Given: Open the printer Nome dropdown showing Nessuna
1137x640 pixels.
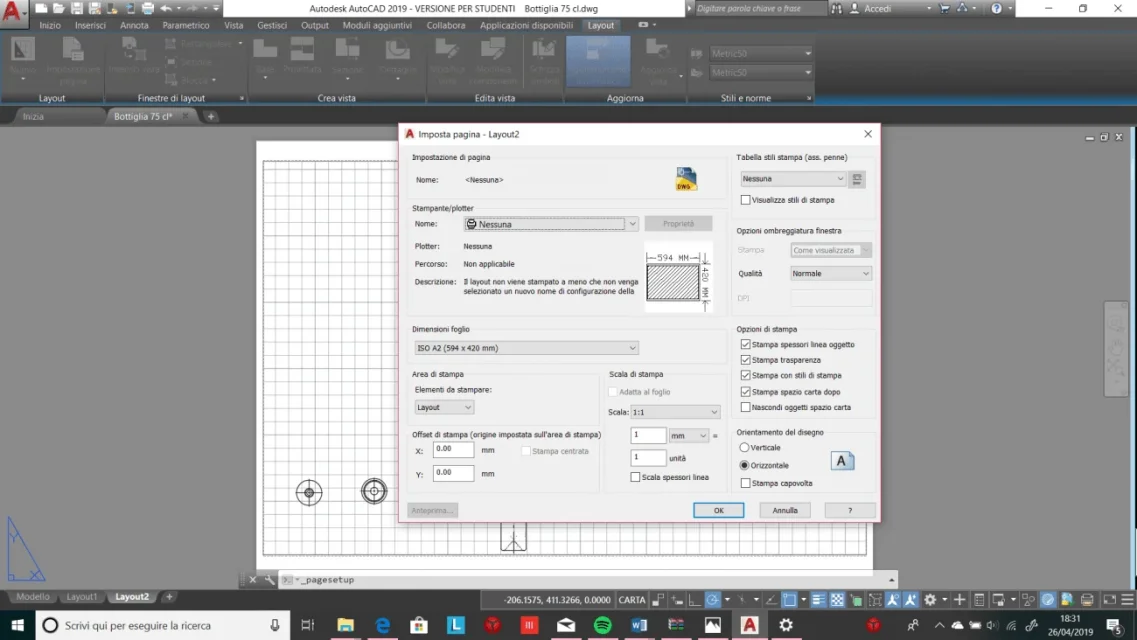Looking at the screenshot, I should point(551,224).
